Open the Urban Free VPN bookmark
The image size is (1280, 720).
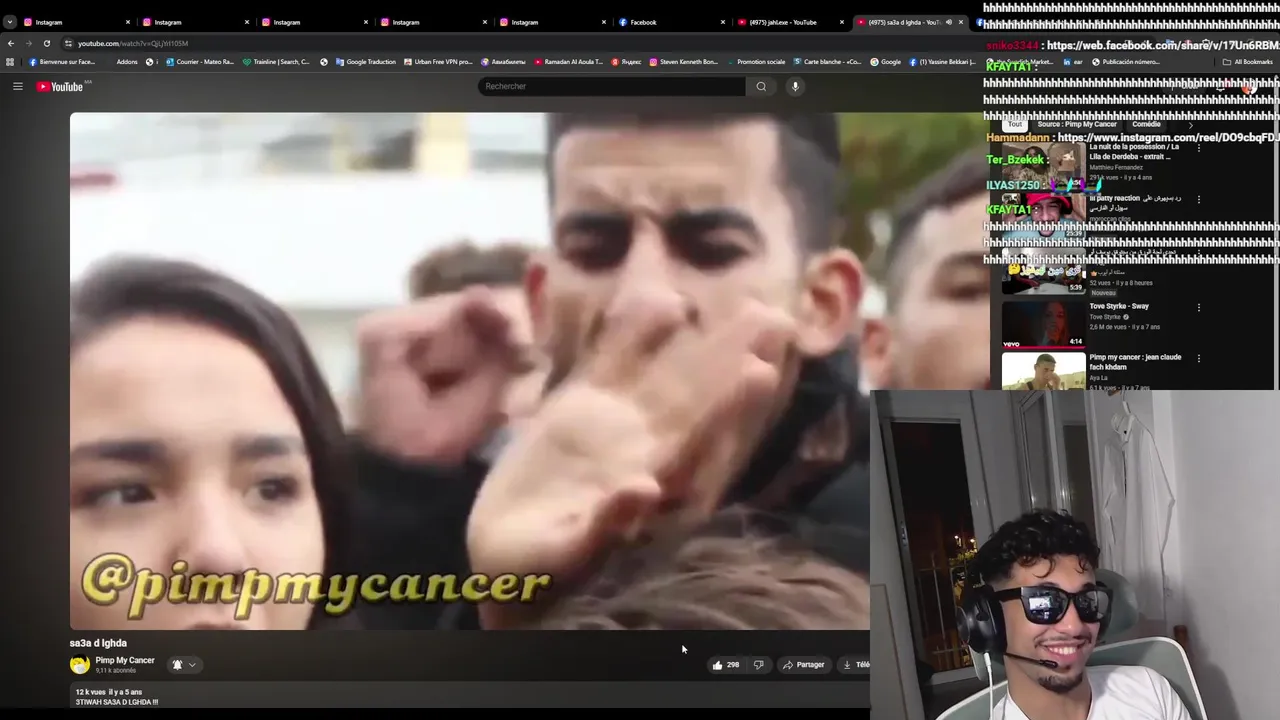click(x=438, y=62)
